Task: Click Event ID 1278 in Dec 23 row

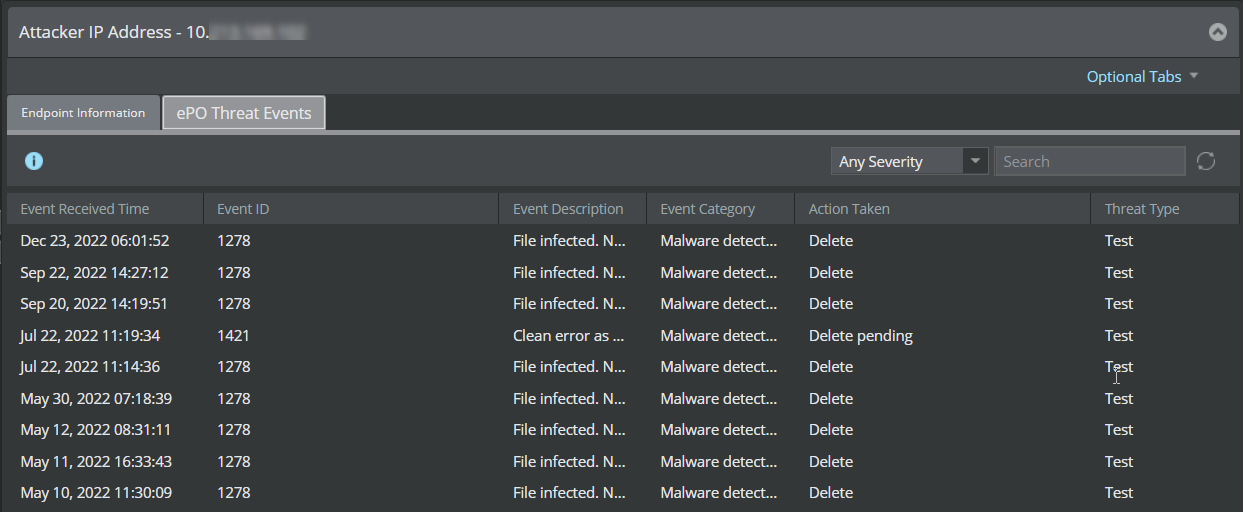Action: (x=233, y=241)
